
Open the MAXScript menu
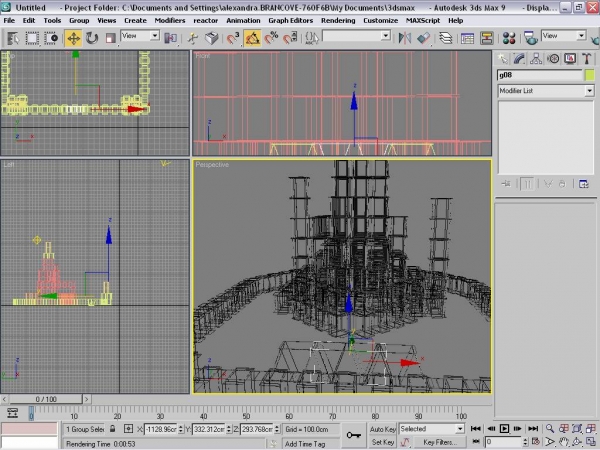[422, 20]
